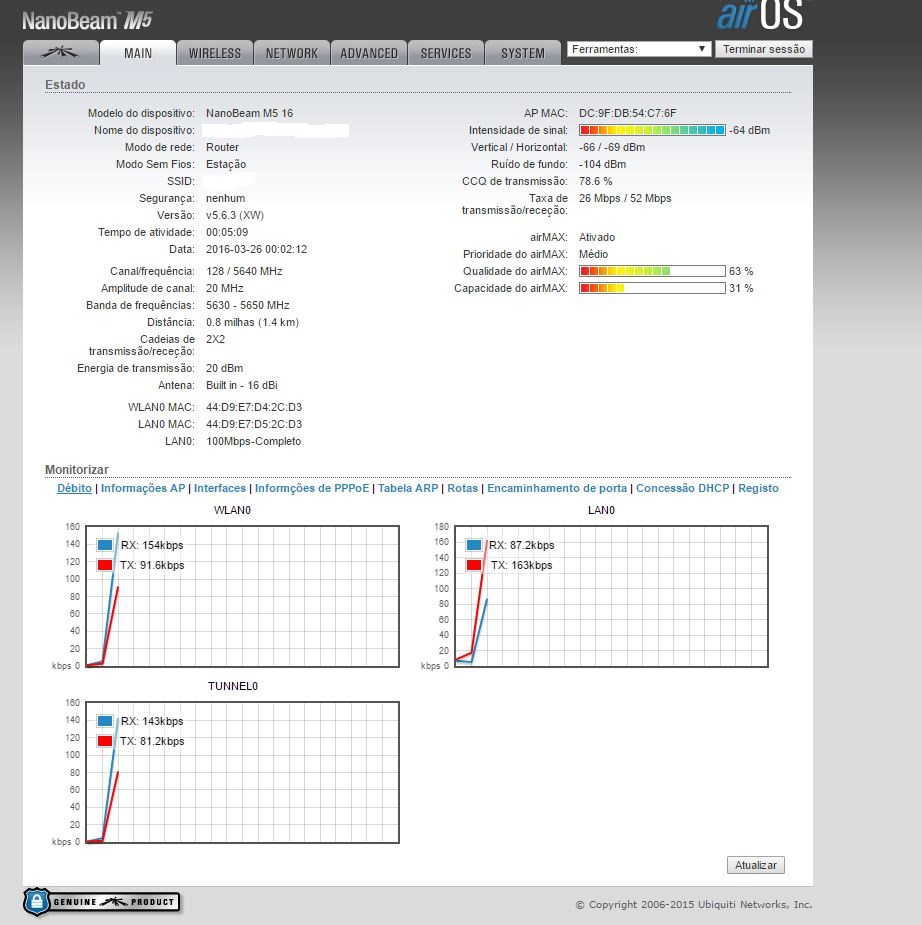The width and height of the screenshot is (922, 925).
Task: Click the LAN0 speed 100Mbps-Completo
Action: coord(254,441)
